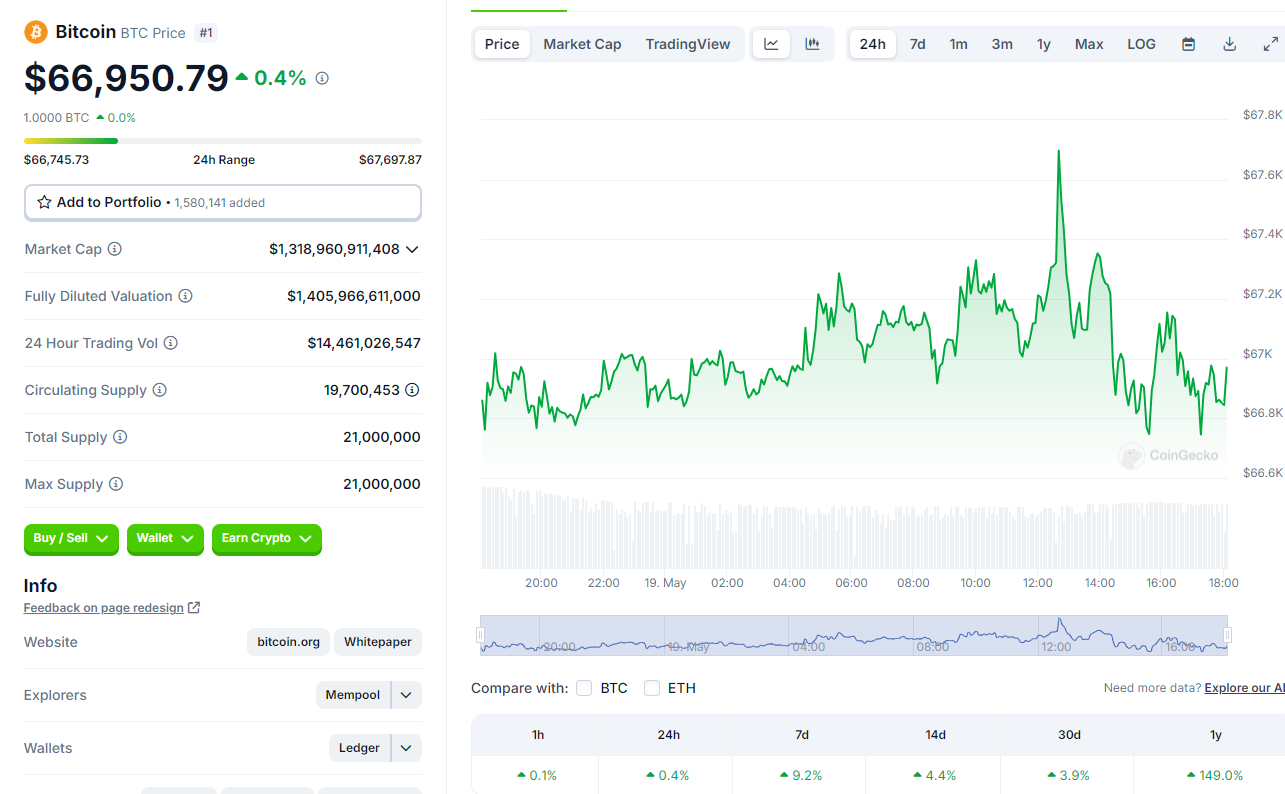The width and height of the screenshot is (1285, 794).
Task: Click the 14d 4.4% change cell
Action: (935, 775)
